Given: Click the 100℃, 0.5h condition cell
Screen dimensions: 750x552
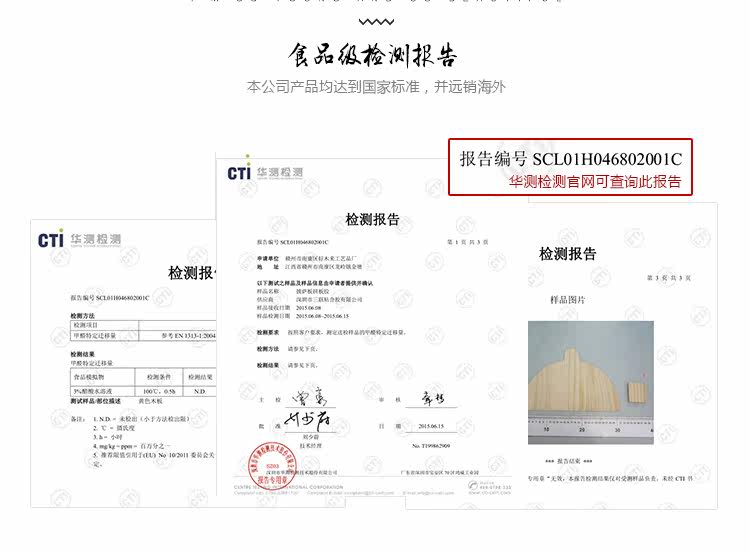Looking at the screenshot, I should point(159,391).
